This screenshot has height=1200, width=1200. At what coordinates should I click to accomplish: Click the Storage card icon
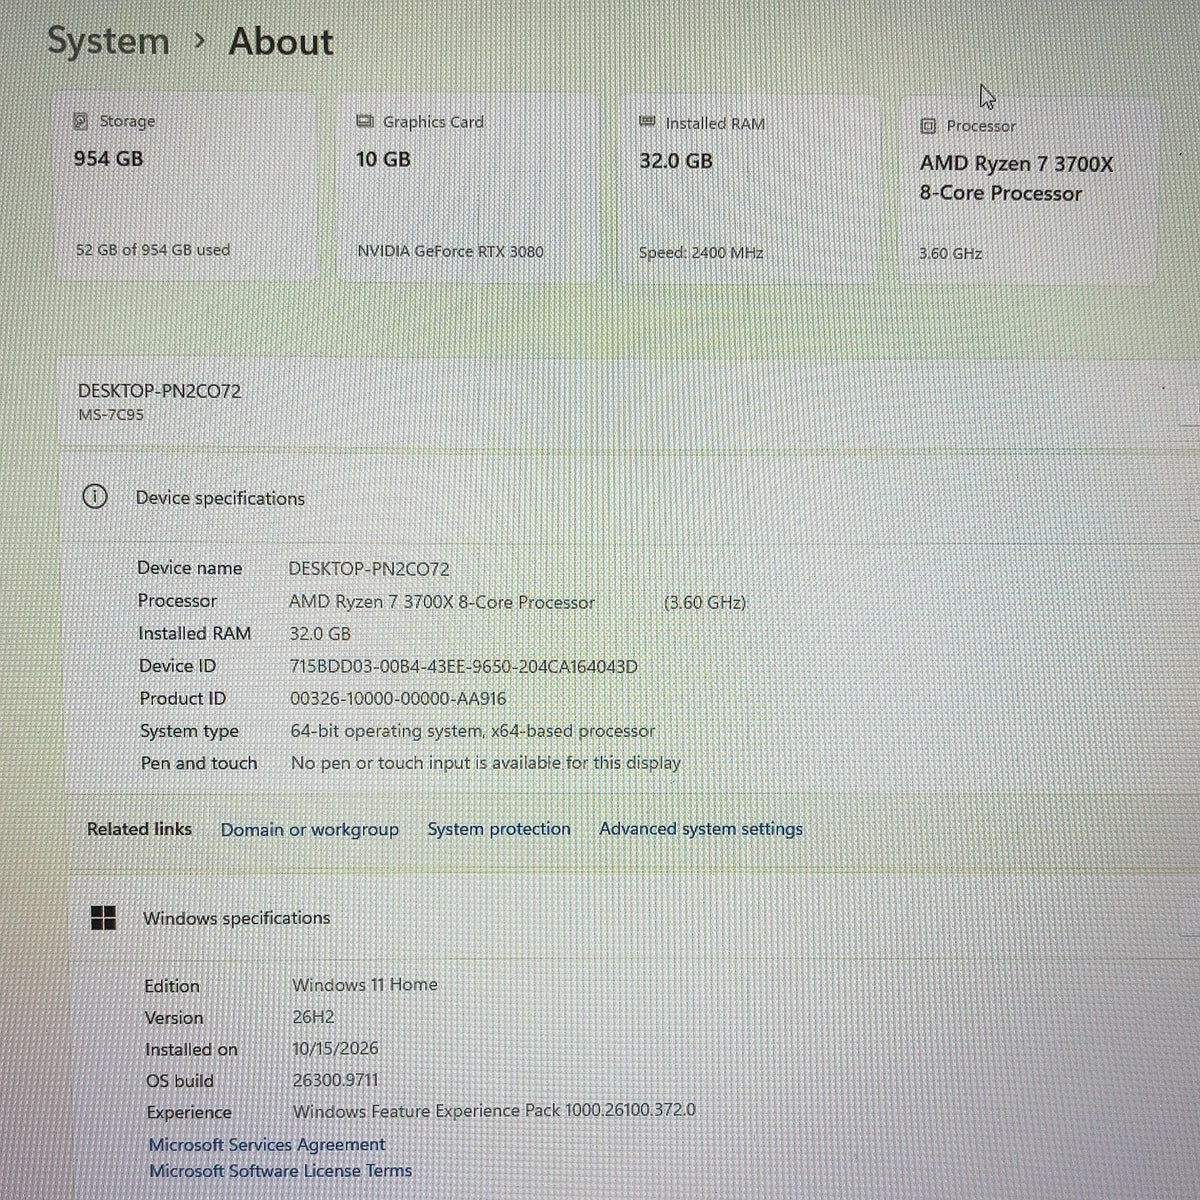81,121
